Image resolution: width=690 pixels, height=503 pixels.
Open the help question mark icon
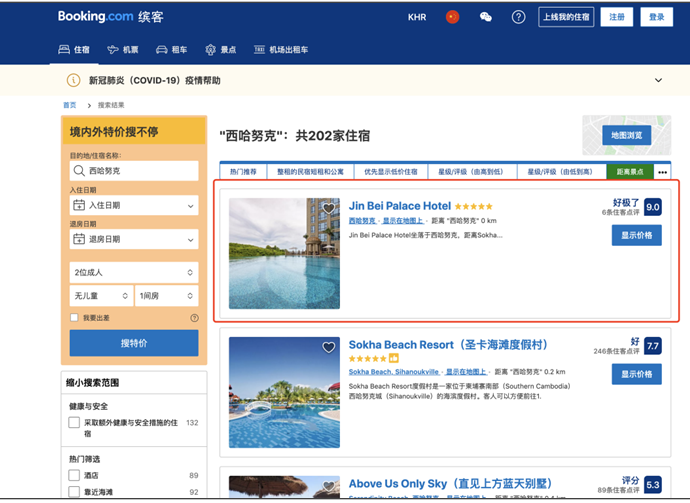pos(518,17)
